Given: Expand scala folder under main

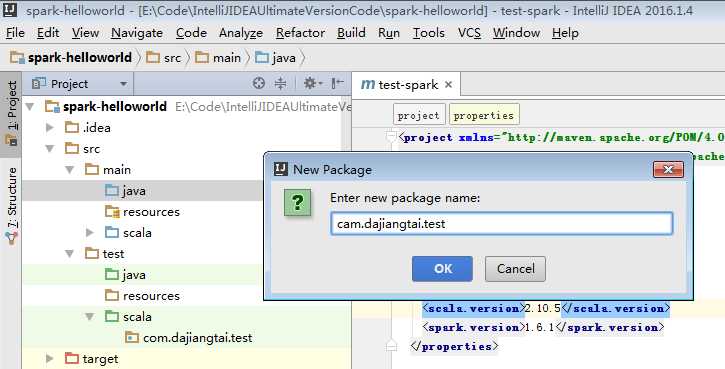Looking at the screenshot, I should (x=90, y=233).
